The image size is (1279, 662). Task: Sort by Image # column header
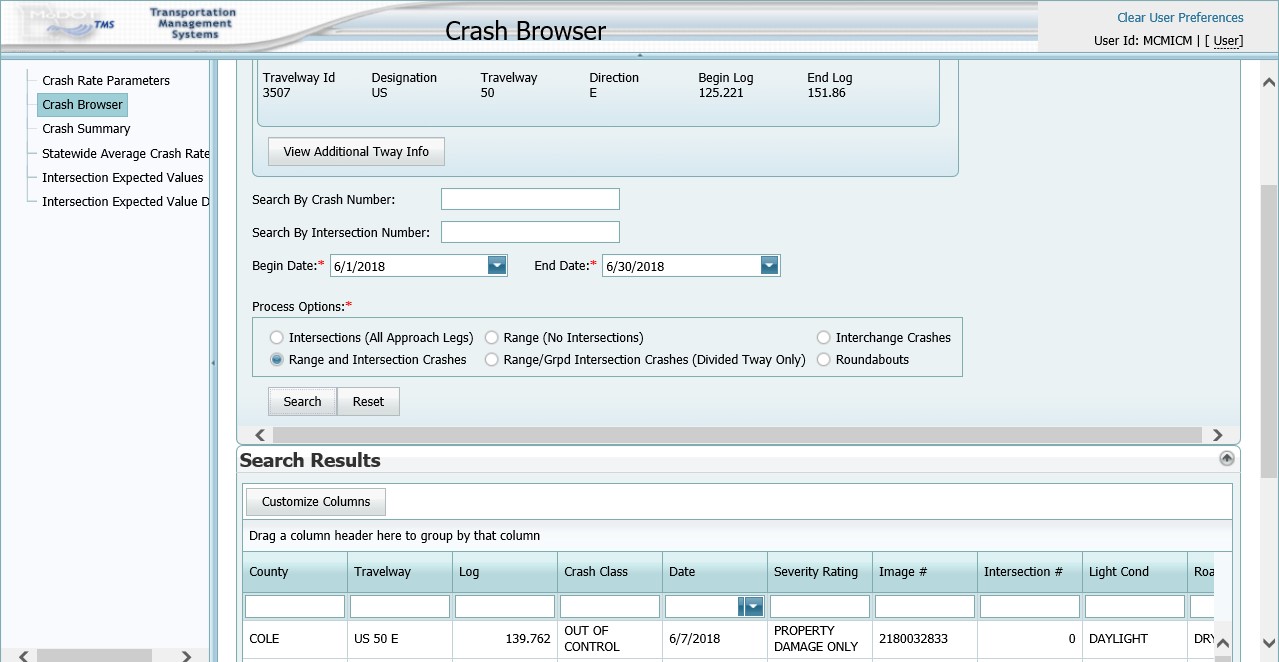point(925,572)
